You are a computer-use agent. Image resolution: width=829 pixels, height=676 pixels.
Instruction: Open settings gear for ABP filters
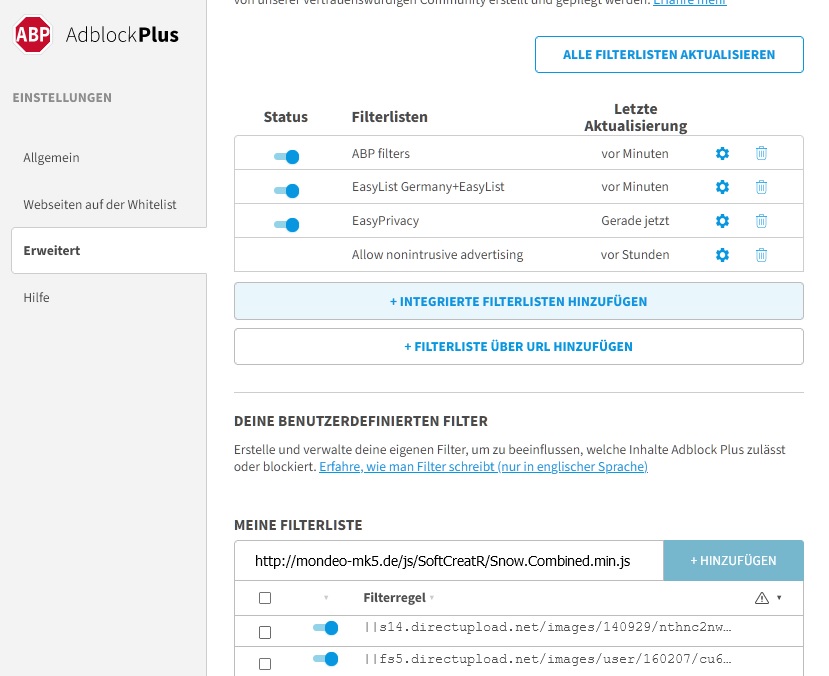[x=722, y=153]
